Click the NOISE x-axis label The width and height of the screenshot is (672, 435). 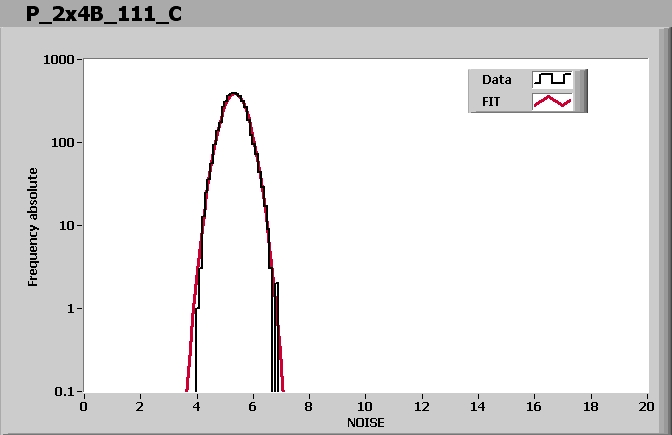(x=365, y=423)
